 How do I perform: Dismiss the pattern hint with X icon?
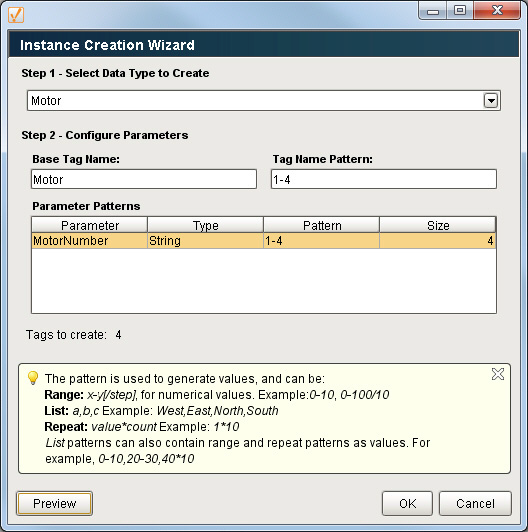coord(498,374)
